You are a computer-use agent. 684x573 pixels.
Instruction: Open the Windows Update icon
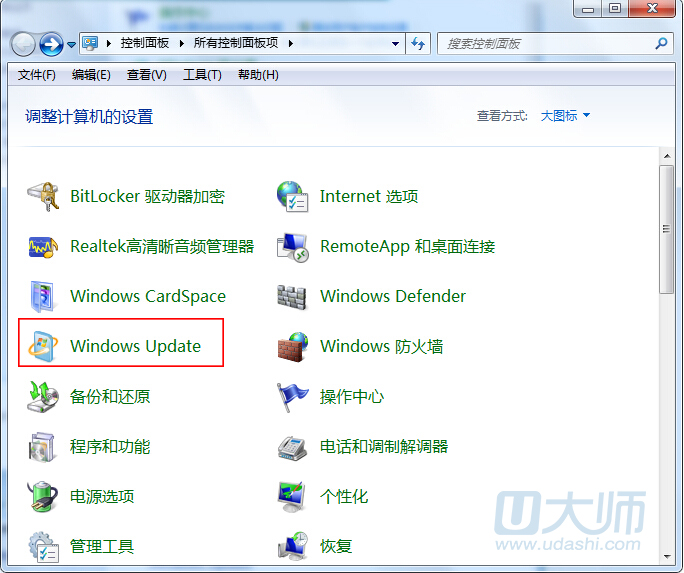[43, 347]
